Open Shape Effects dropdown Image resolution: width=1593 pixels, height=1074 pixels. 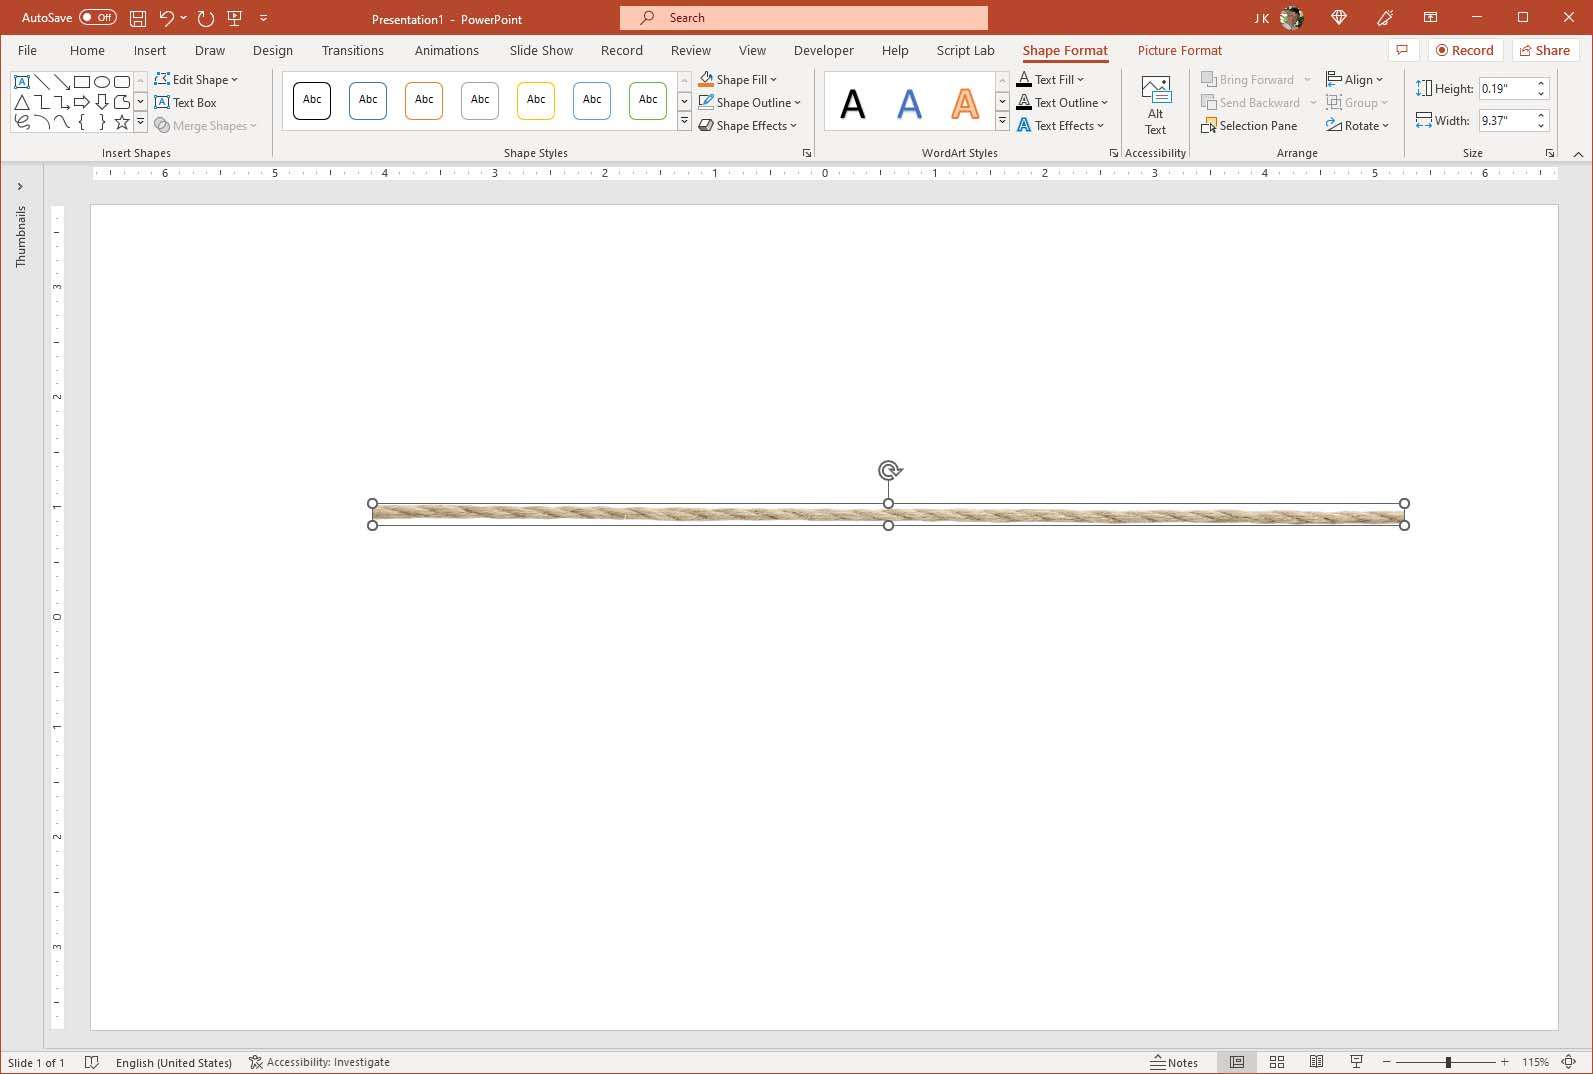(748, 126)
